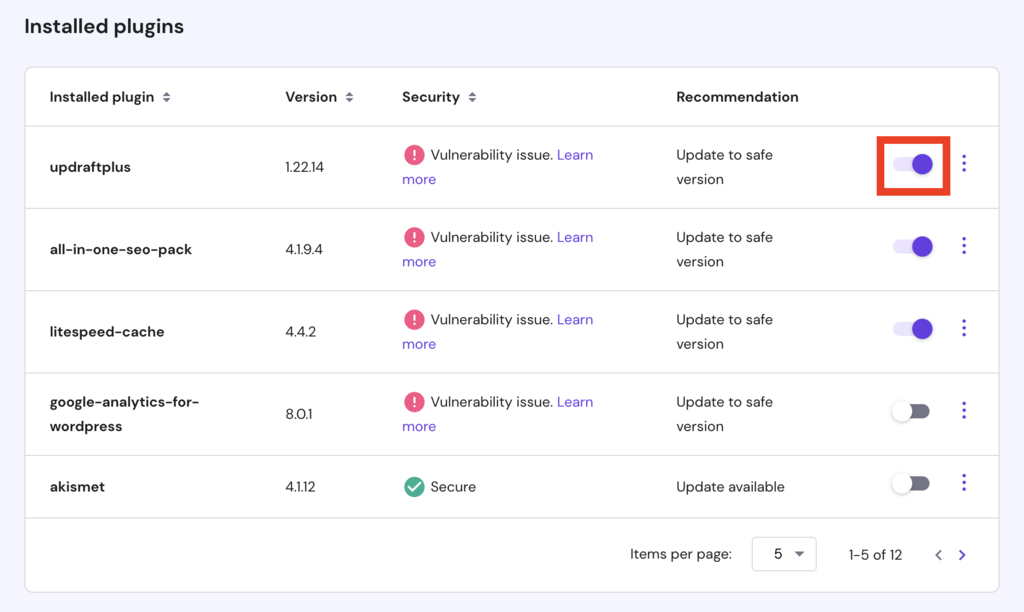This screenshot has width=1024, height=612.
Task: Open Learn more for updraftplus vulnerability
Action: point(575,154)
